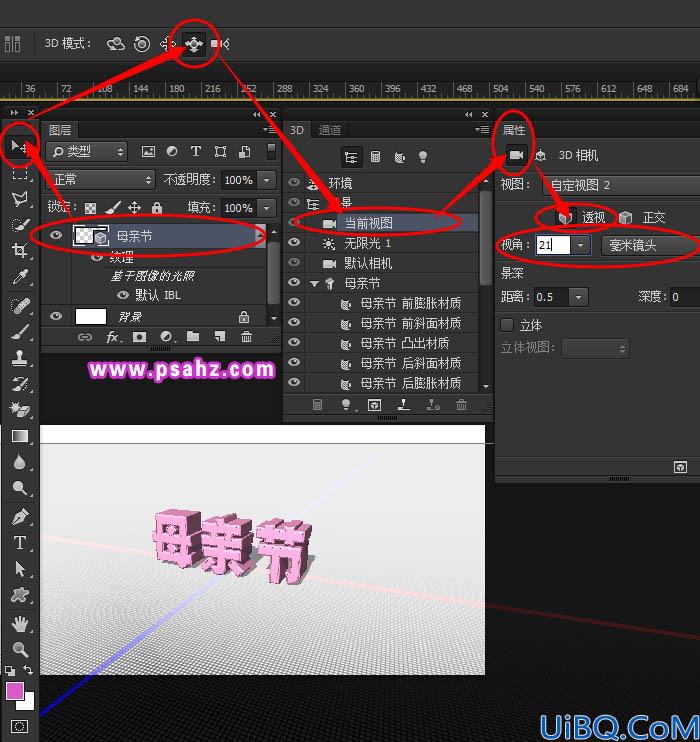Collapse the 母亲节 mesh in 3D panel

314,284
